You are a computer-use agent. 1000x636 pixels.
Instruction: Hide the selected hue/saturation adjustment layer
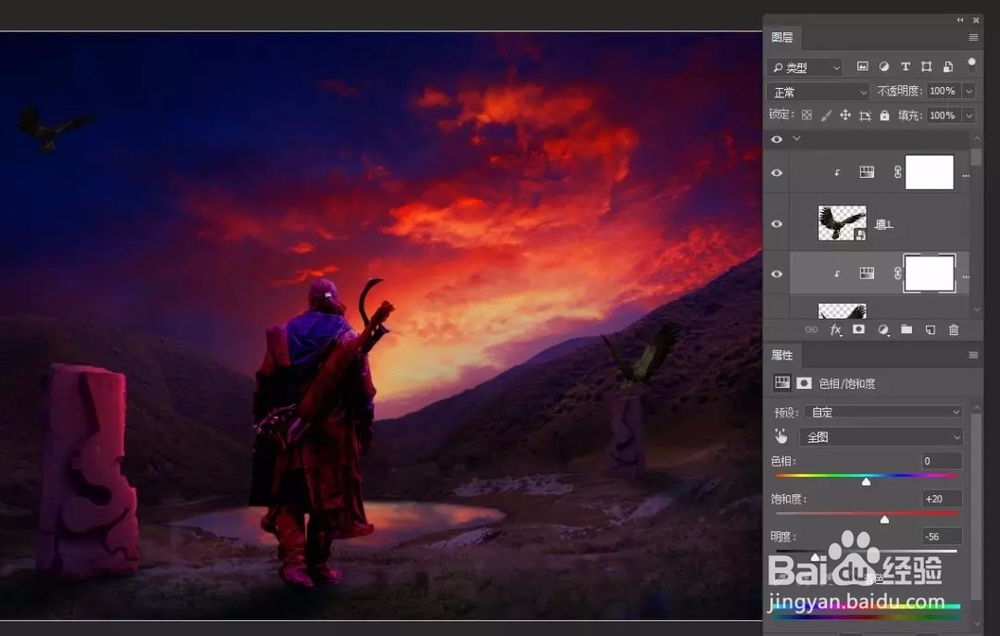pyautogui.click(x=776, y=274)
